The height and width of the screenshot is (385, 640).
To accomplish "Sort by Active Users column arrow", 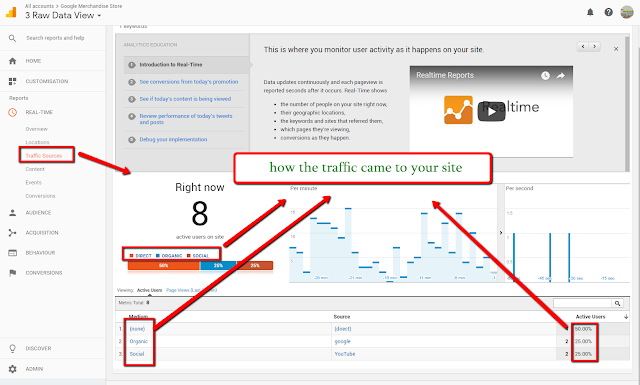I will point(626,317).
